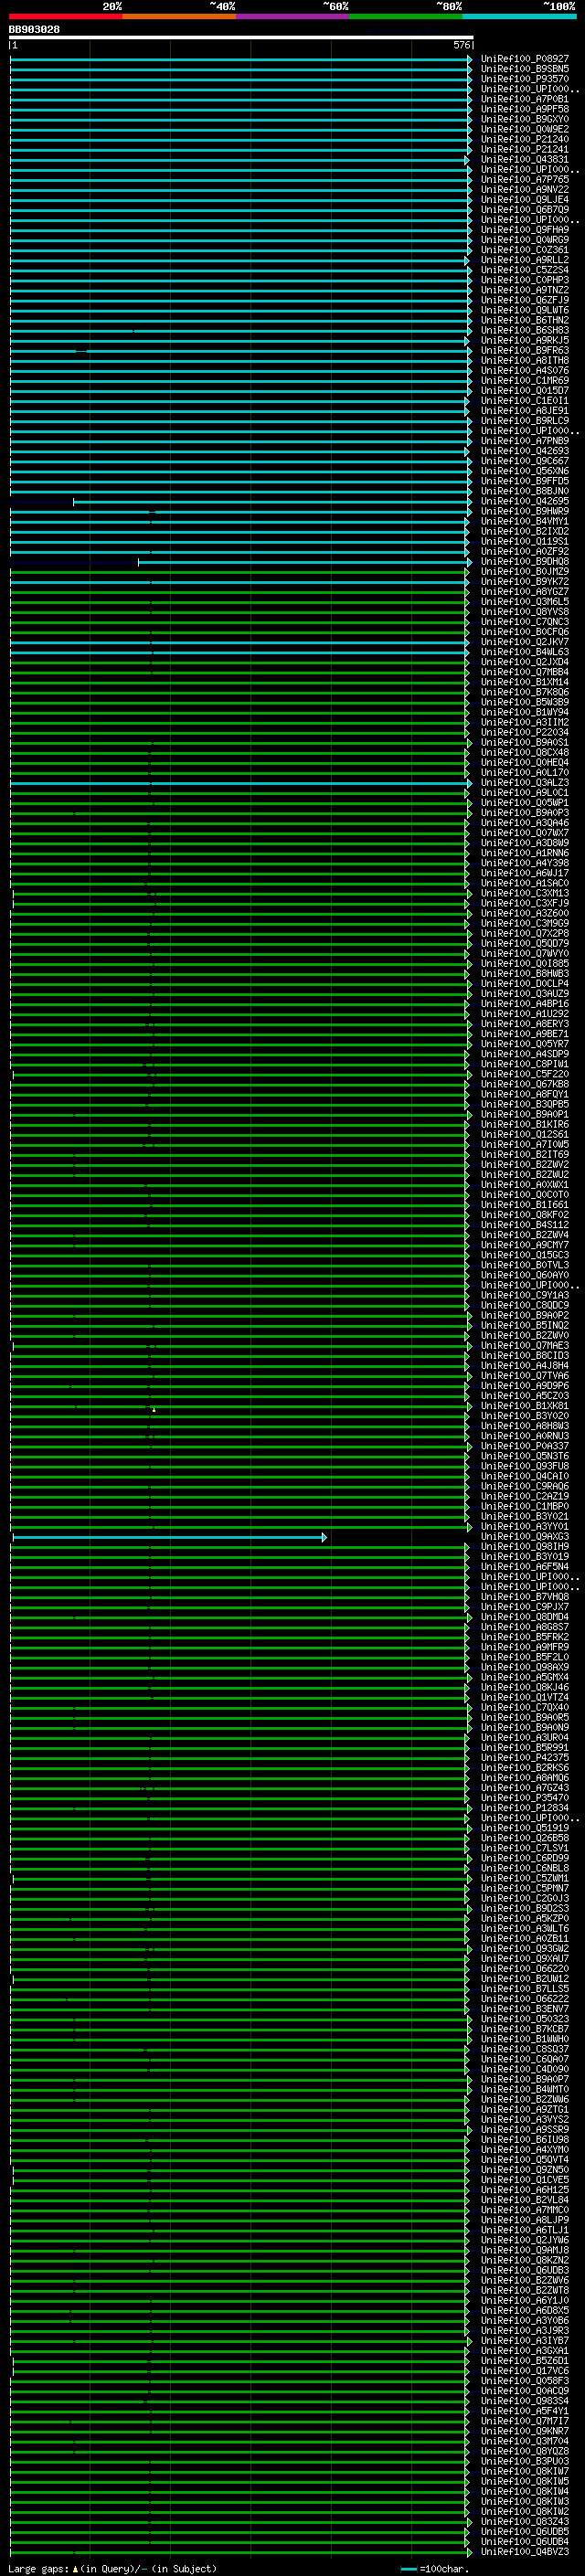The image size is (585, 2576).
Task: Select hit label UniRef100_Q98IH9
Action: pos(524,1547)
